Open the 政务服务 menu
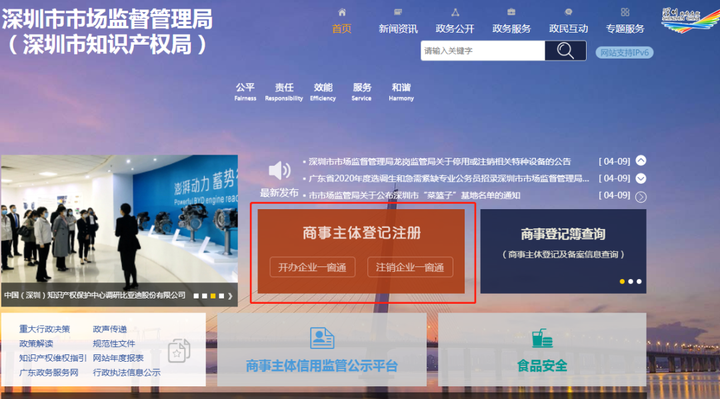Viewport: 720px width, 399px height. 512,28
